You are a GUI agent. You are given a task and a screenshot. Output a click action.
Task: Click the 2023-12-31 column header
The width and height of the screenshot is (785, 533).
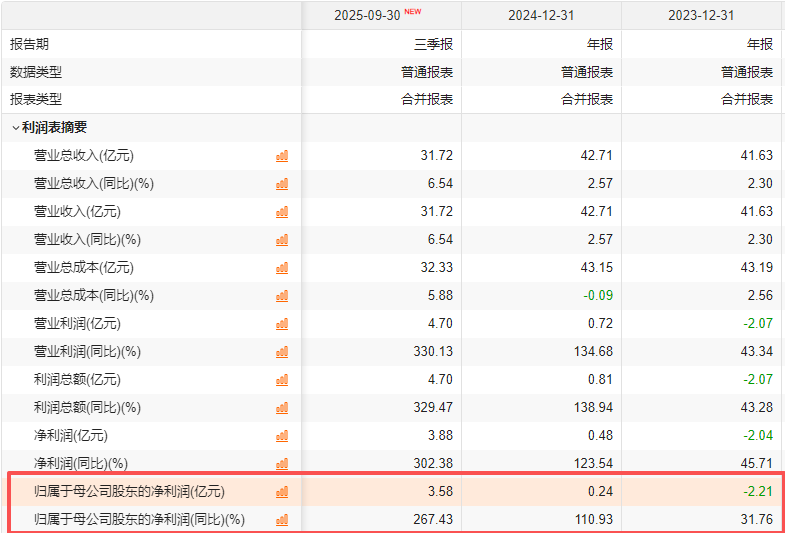pos(701,15)
